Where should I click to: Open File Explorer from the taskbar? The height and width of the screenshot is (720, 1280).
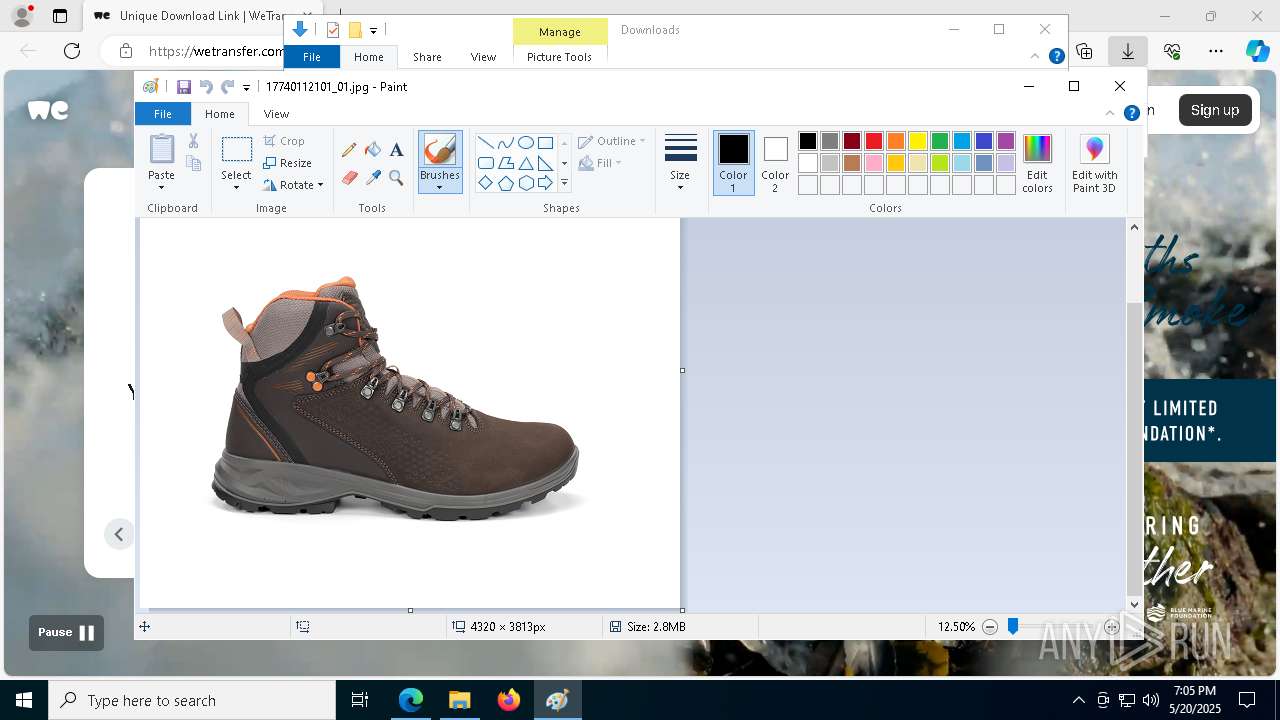459,700
